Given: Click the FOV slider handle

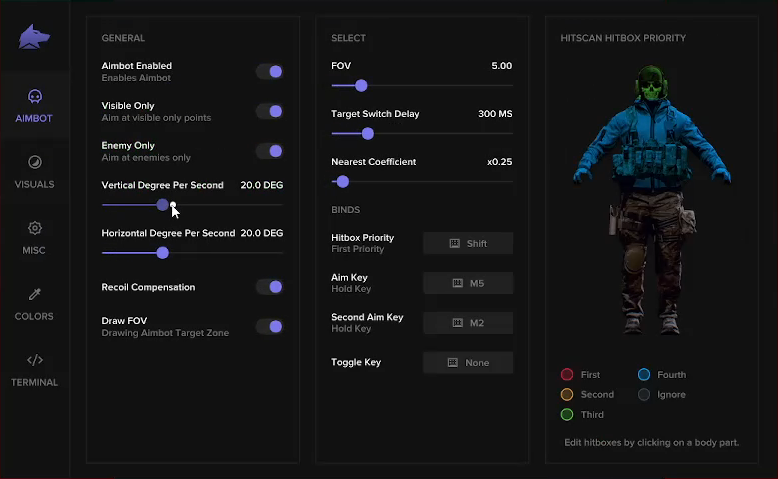Looking at the screenshot, I should (x=361, y=85).
